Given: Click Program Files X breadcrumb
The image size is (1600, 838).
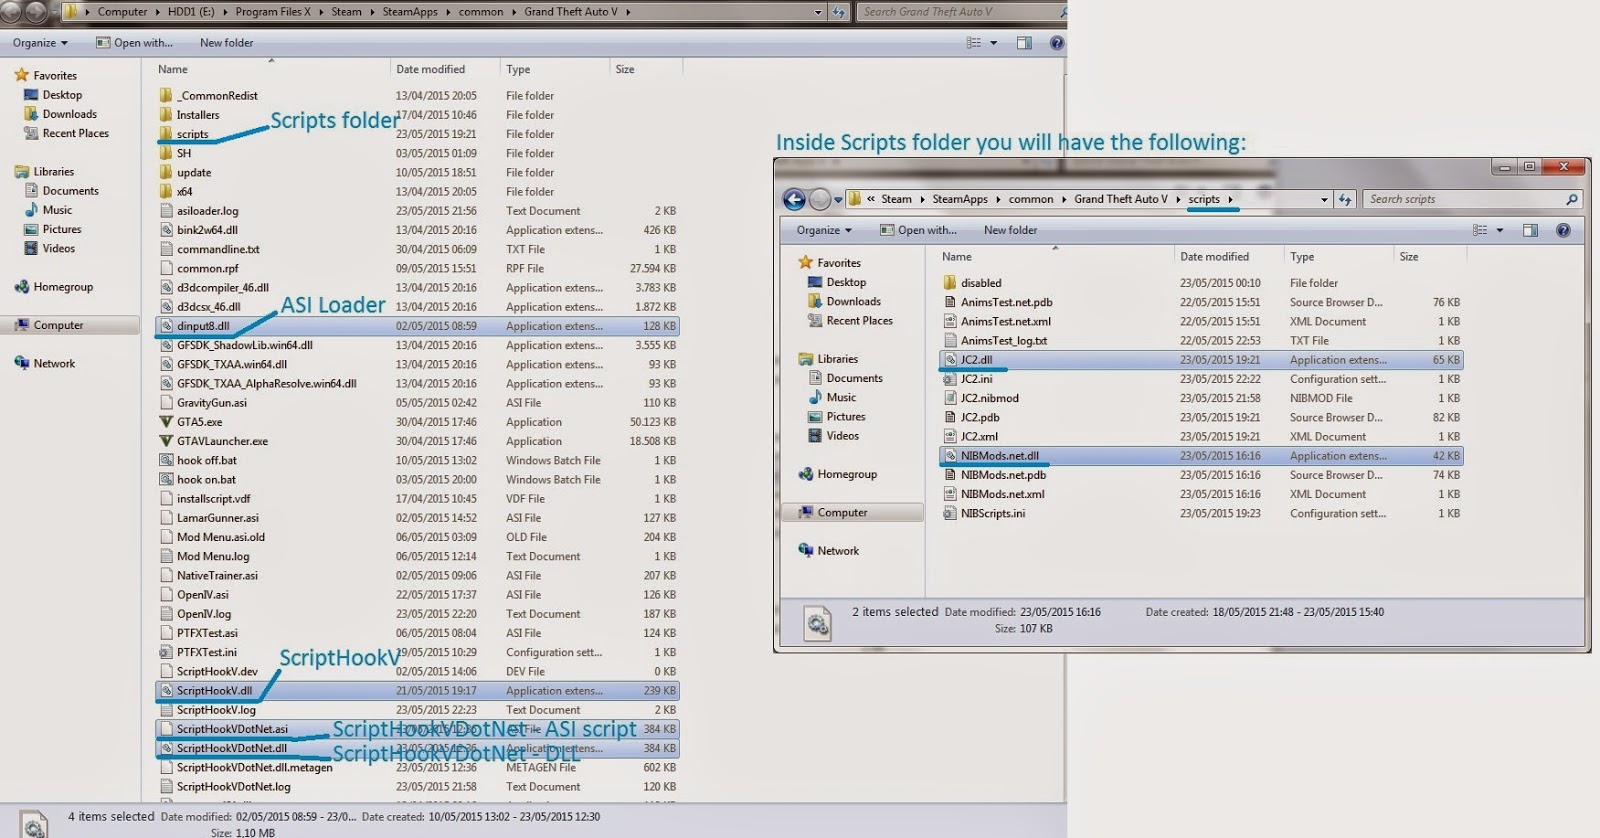Looking at the screenshot, I should tap(273, 12).
